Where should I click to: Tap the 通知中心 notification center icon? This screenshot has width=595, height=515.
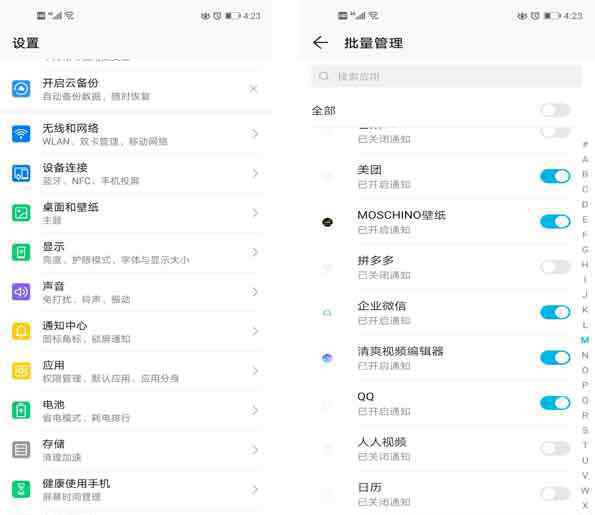[x=21, y=331]
